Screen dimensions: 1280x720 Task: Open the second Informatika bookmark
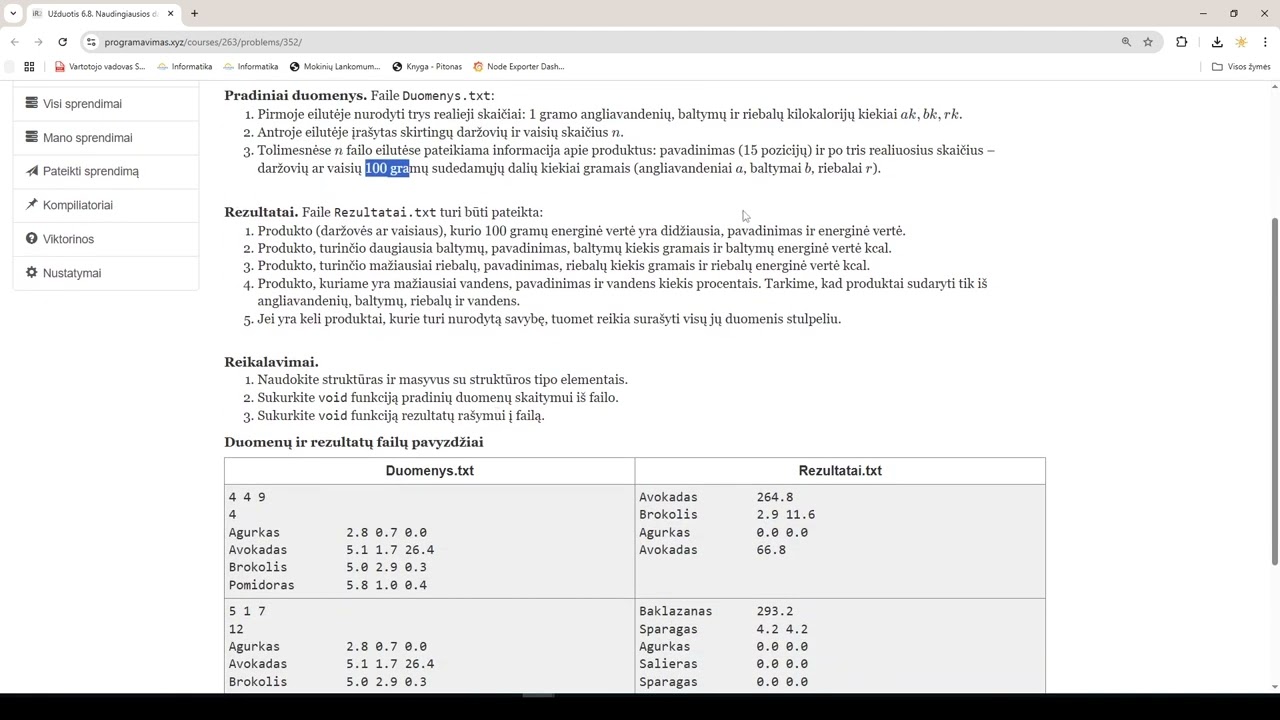[x=250, y=67]
